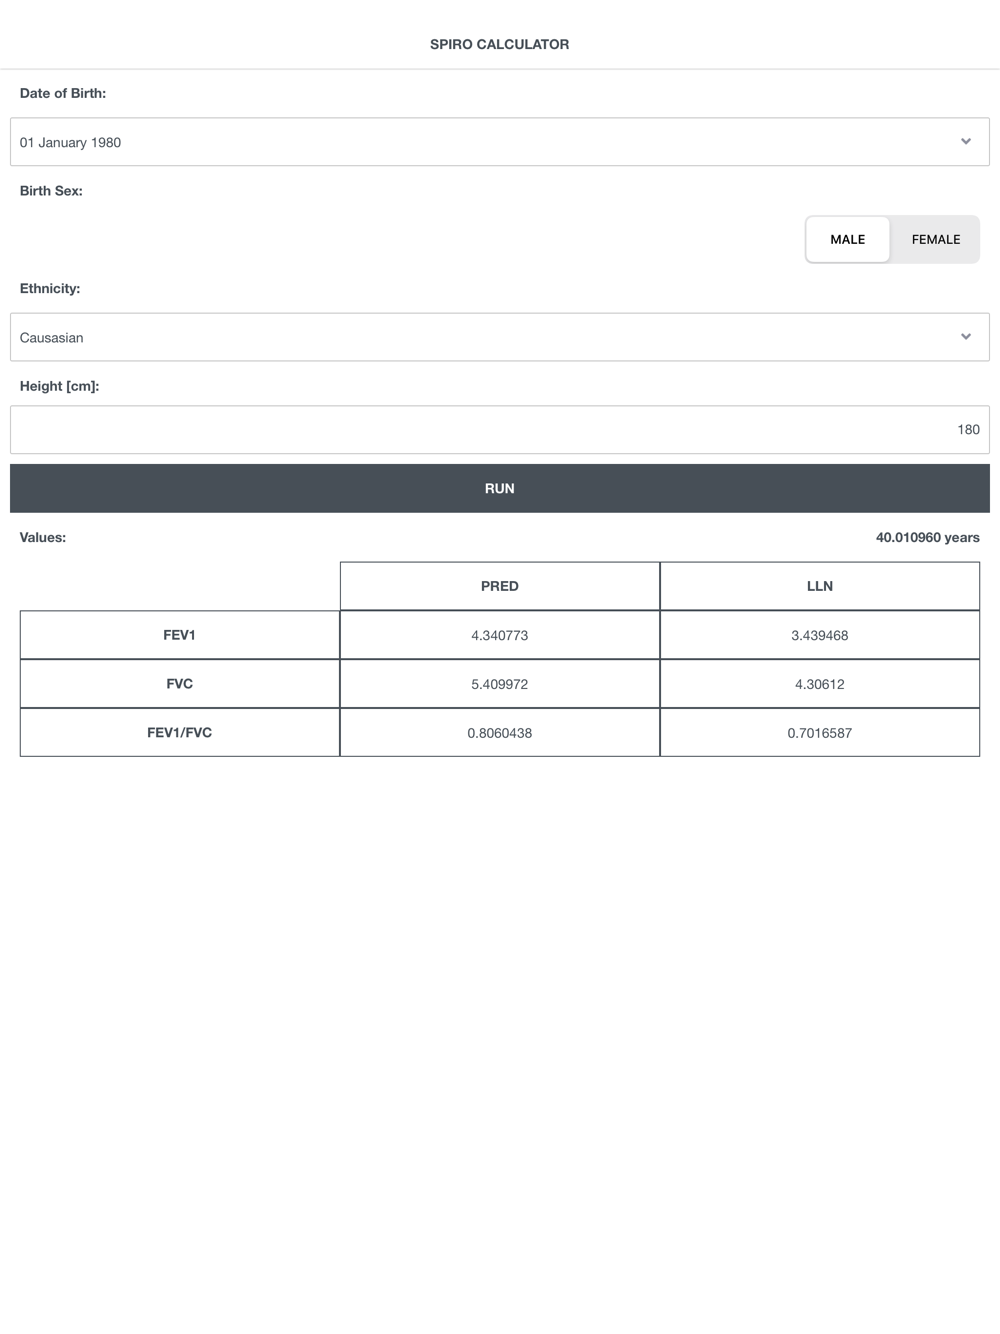The width and height of the screenshot is (1000, 1334).
Task: Focus the Height input field
Action: (x=499, y=430)
